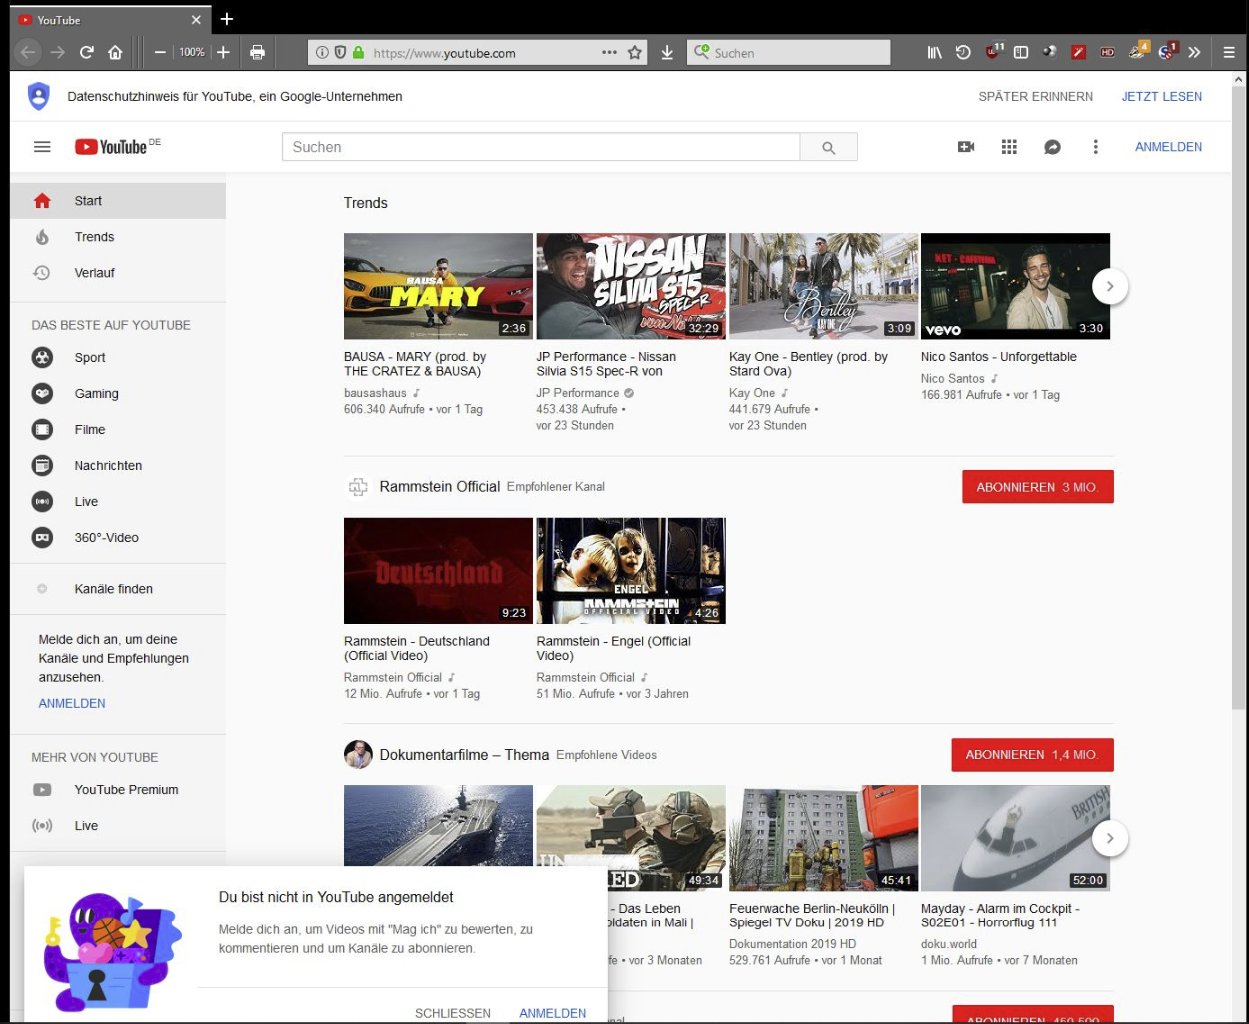This screenshot has height=1024, width=1249.
Task: Open the Filme category
Action: (118, 430)
